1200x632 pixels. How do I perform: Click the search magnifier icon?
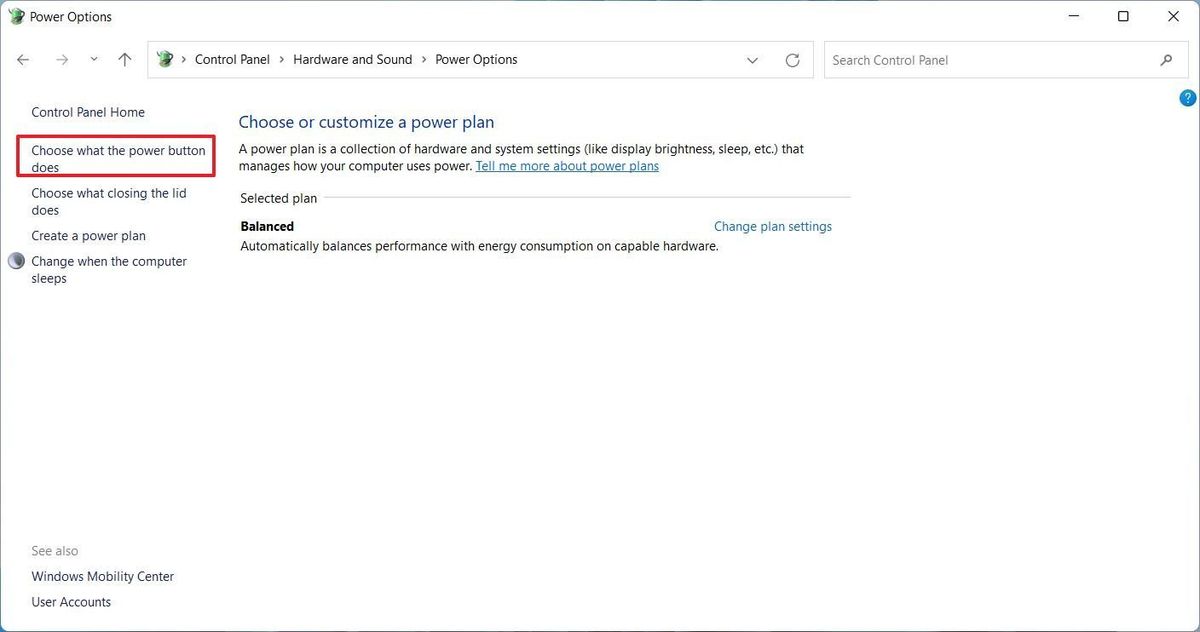tap(1166, 59)
